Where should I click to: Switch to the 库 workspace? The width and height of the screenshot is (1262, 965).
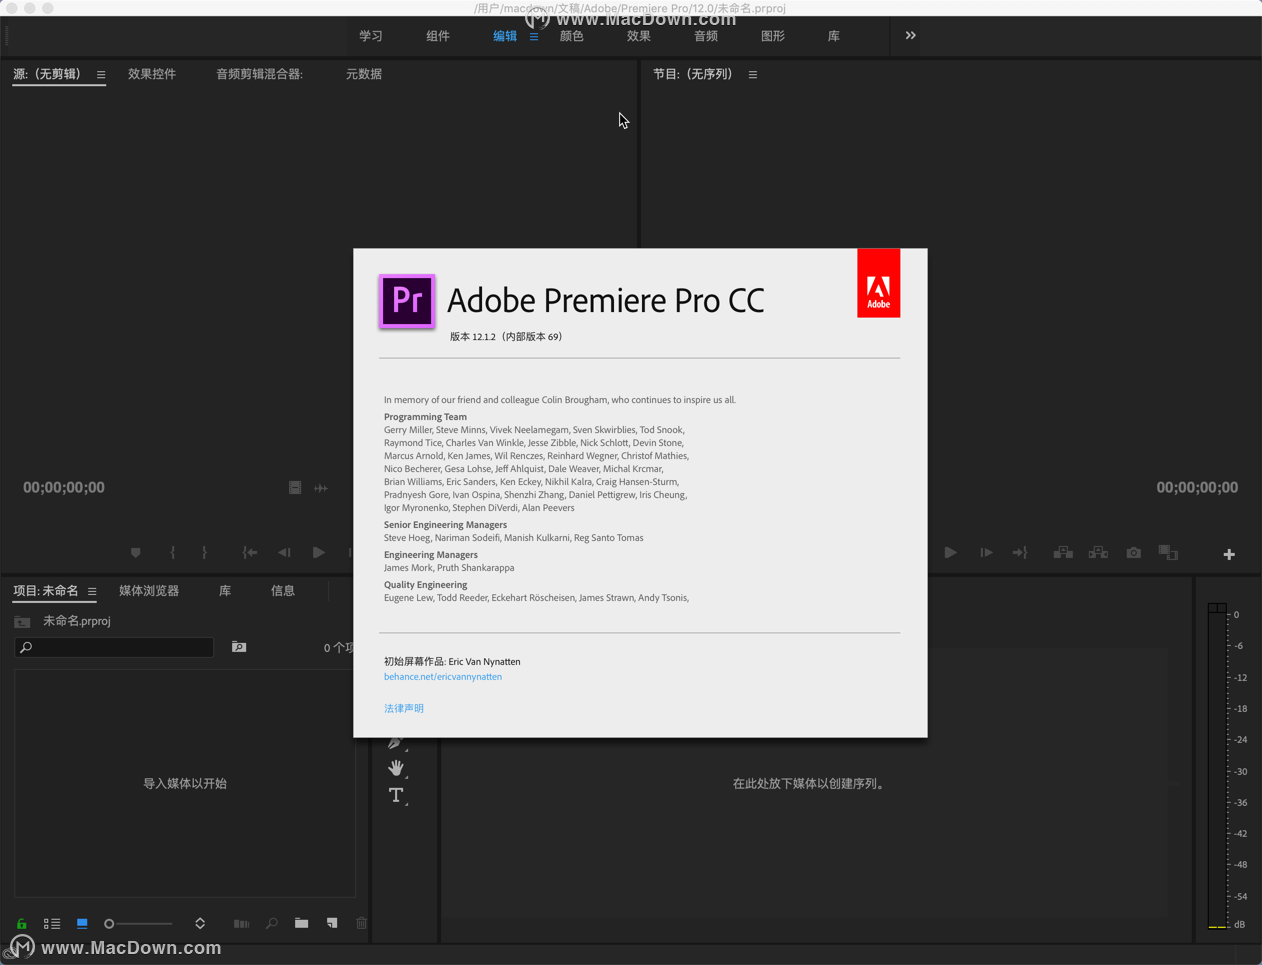click(x=834, y=36)
